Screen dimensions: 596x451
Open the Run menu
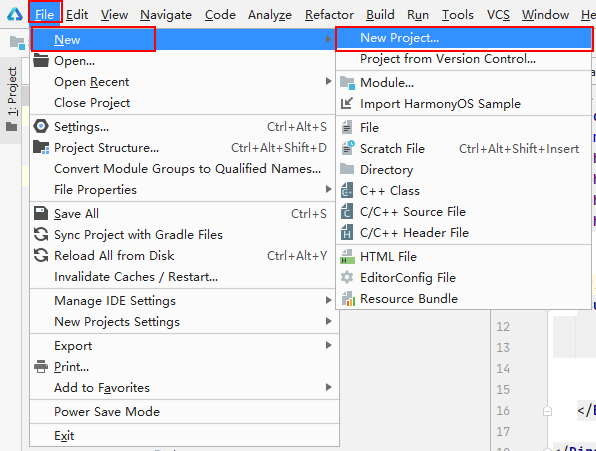pyautogui.click(x=418, y=14)
